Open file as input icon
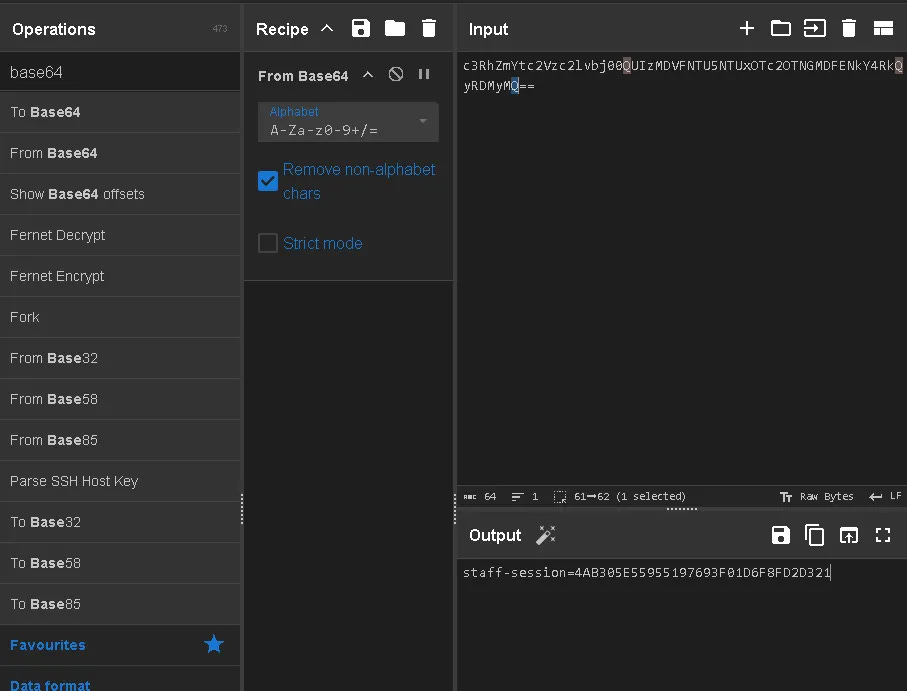The height and width of the screenshot is (691, 907). click(780, 28)
